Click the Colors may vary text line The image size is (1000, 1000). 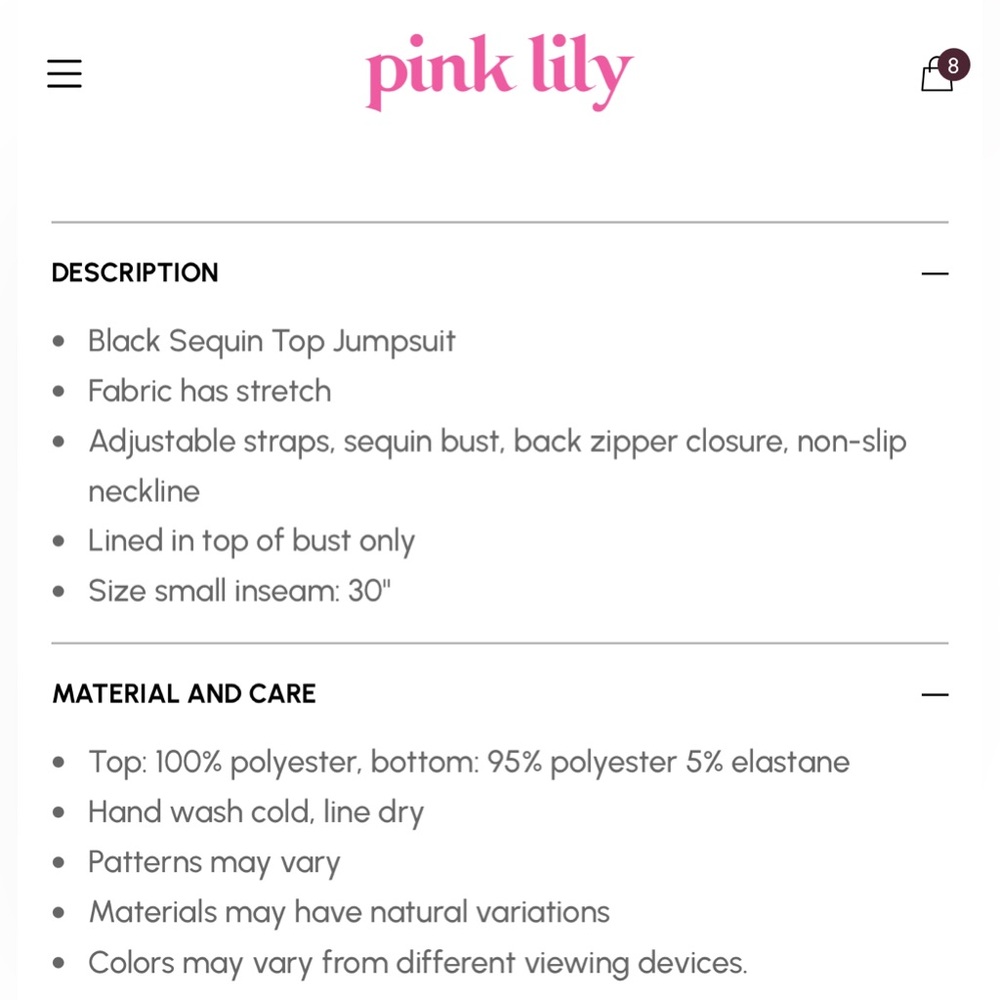pos(417,962)
